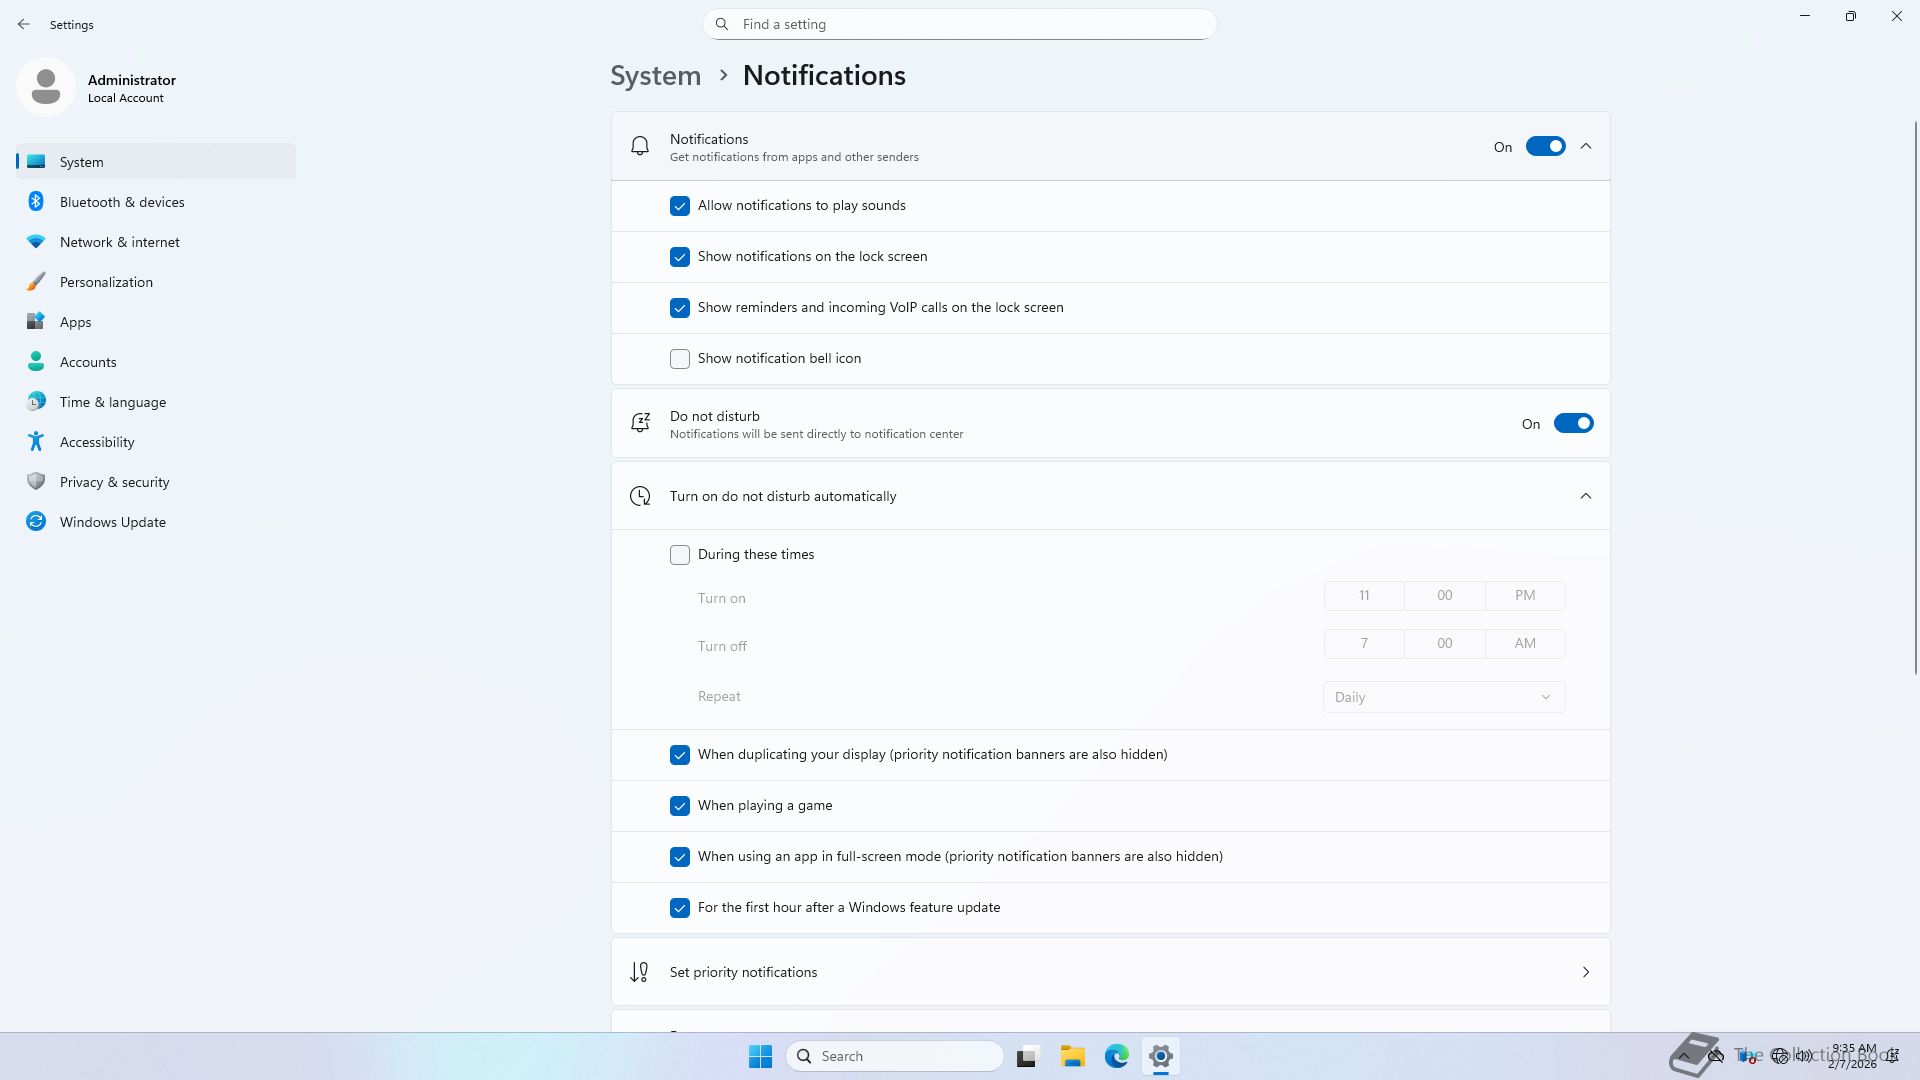
Task: Check During these times checkbox
Action: 680,555
